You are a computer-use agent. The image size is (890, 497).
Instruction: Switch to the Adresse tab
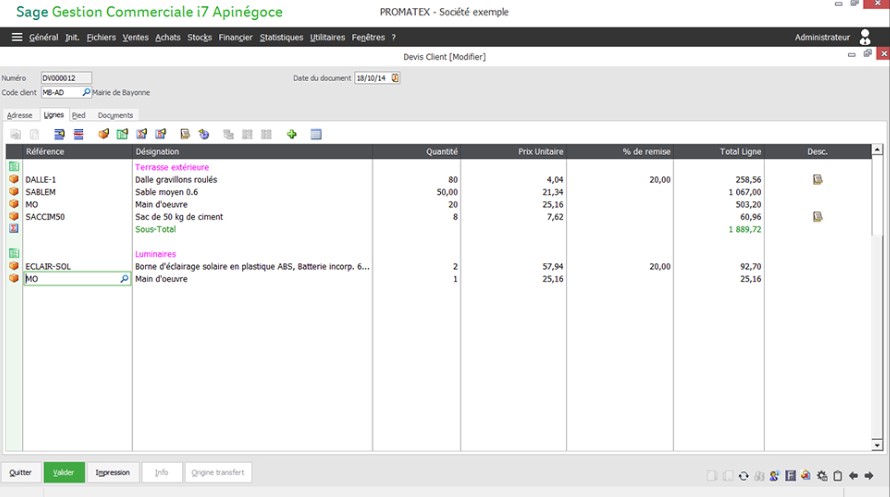pyautogui.click(x=20, y=115)
